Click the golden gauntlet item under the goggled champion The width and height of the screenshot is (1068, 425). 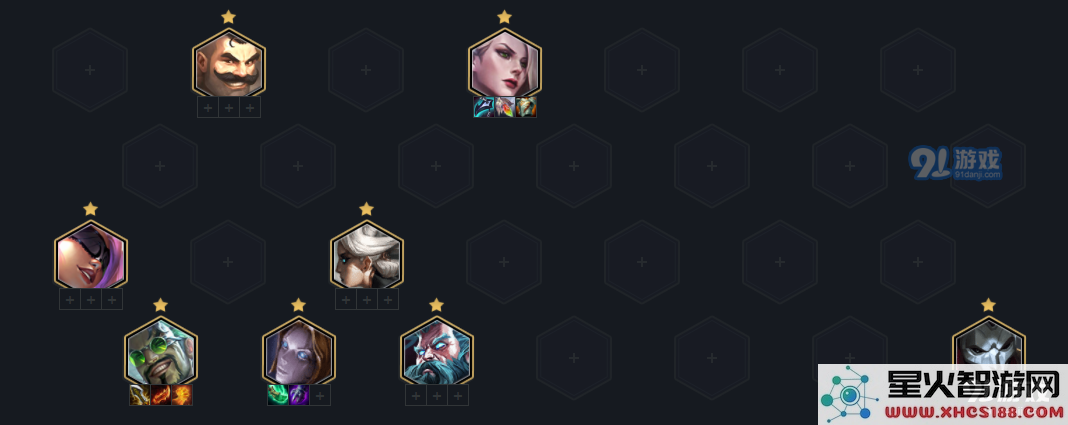(x=140, y=395)
